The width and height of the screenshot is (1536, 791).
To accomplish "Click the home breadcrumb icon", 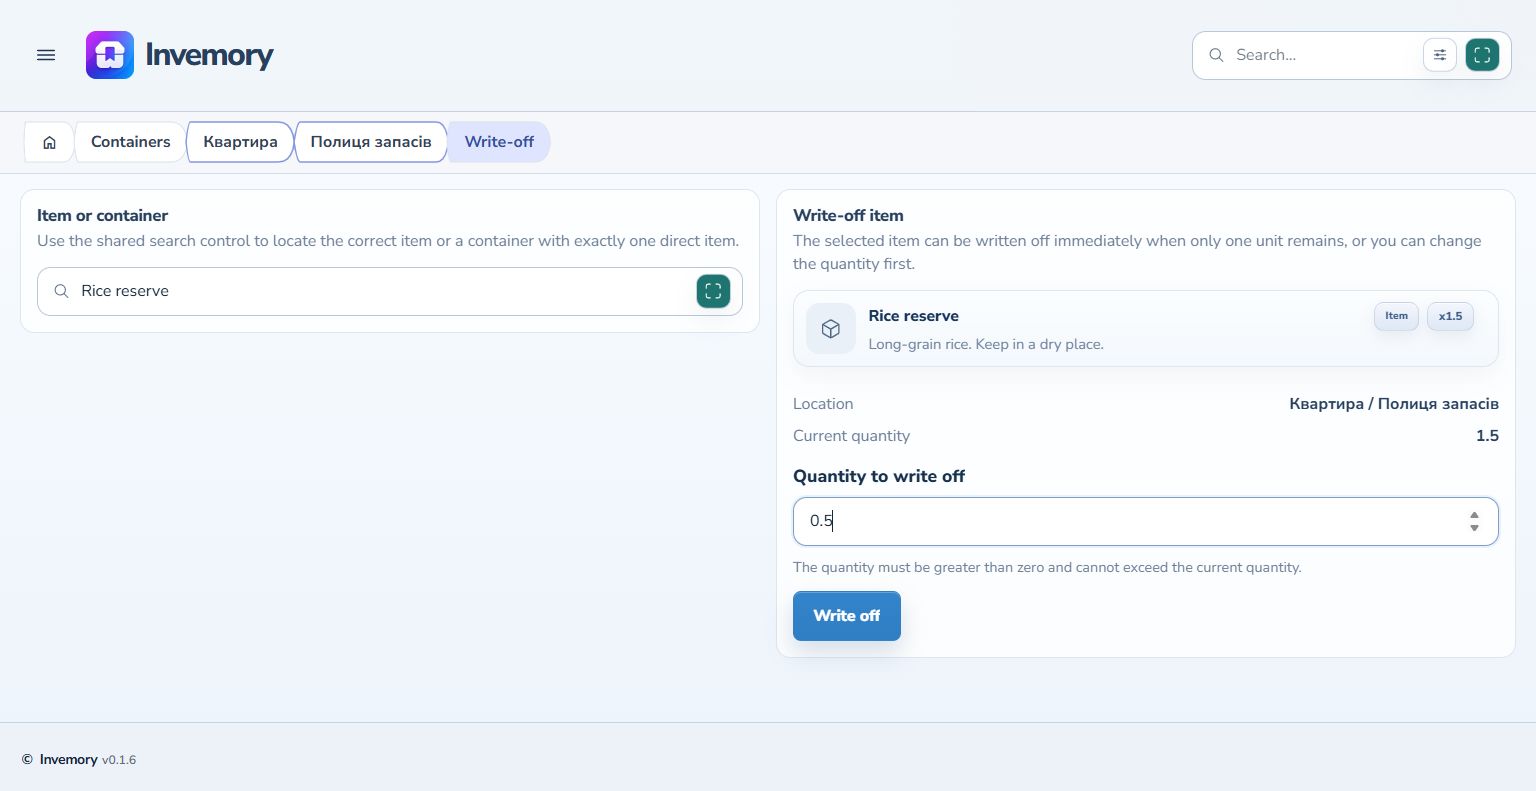I will coord(49,142).
